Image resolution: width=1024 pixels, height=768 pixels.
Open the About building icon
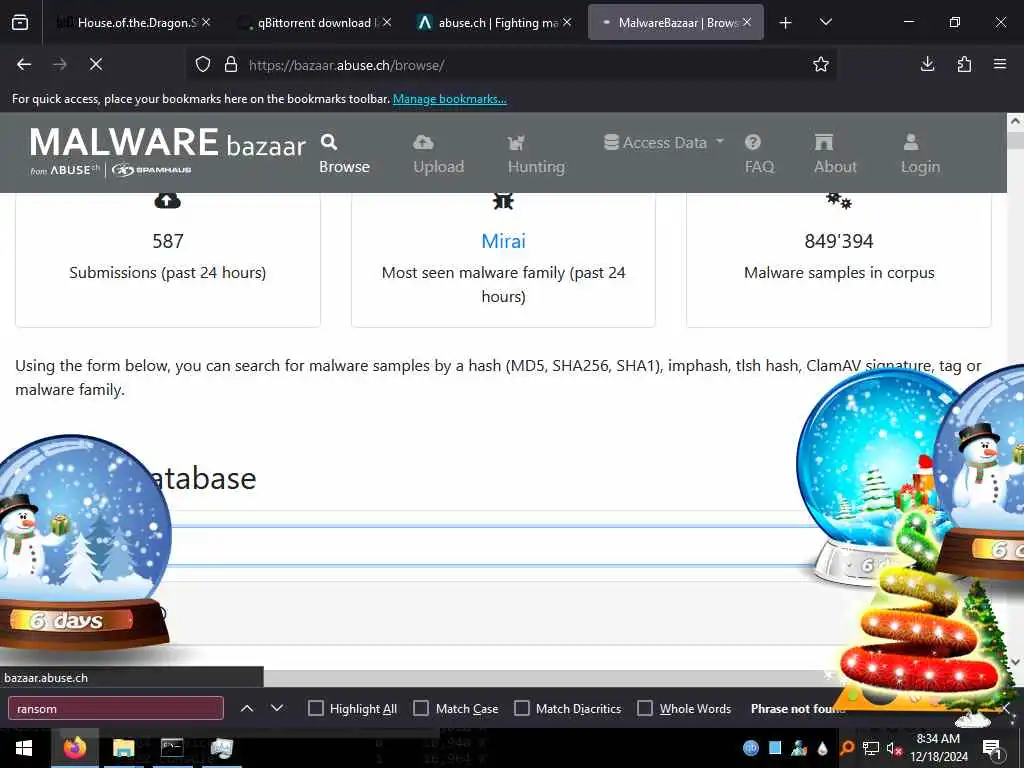pyautogui.click(x=824, y=142)
